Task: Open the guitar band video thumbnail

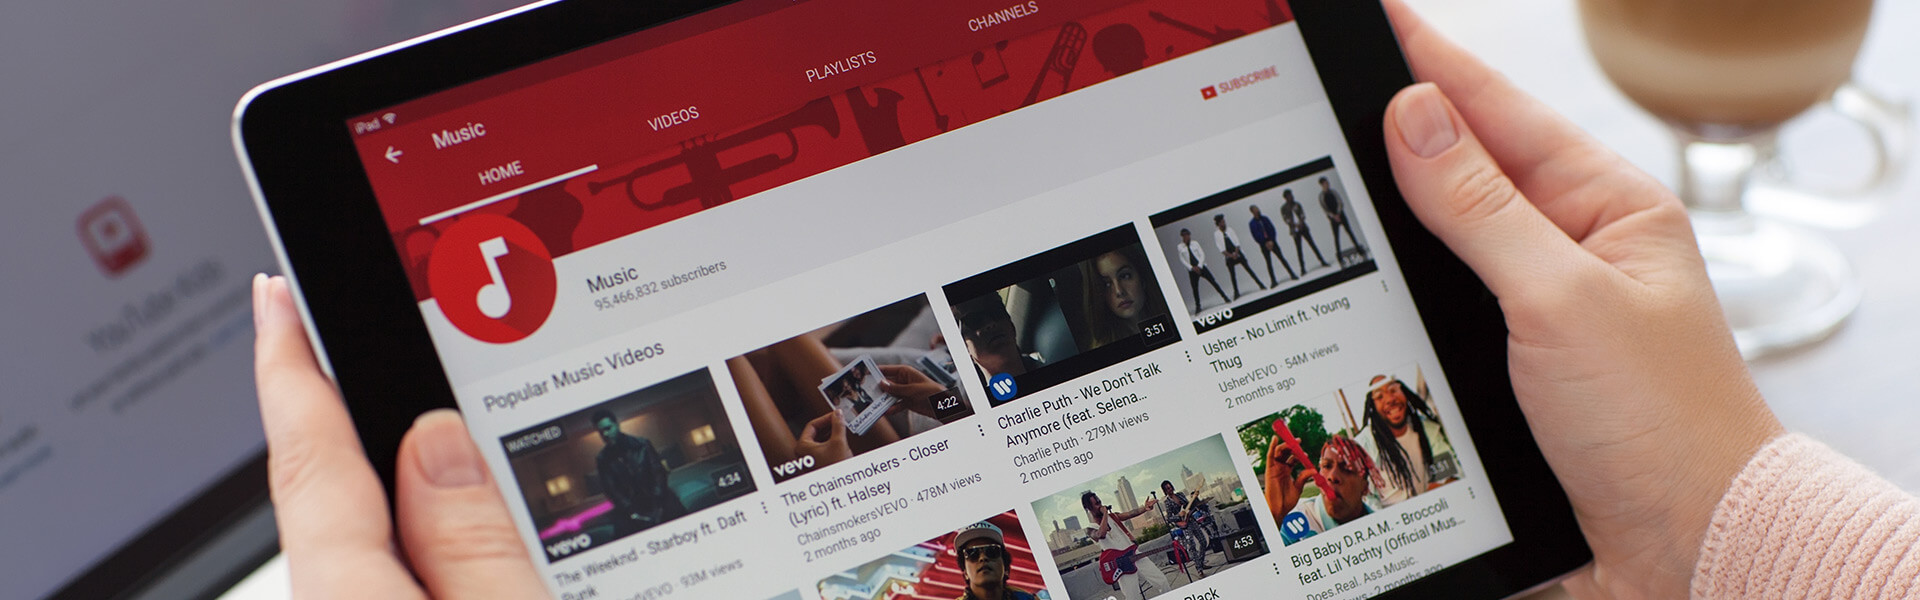Action: pyautogui.click(x=1150, y=515)
